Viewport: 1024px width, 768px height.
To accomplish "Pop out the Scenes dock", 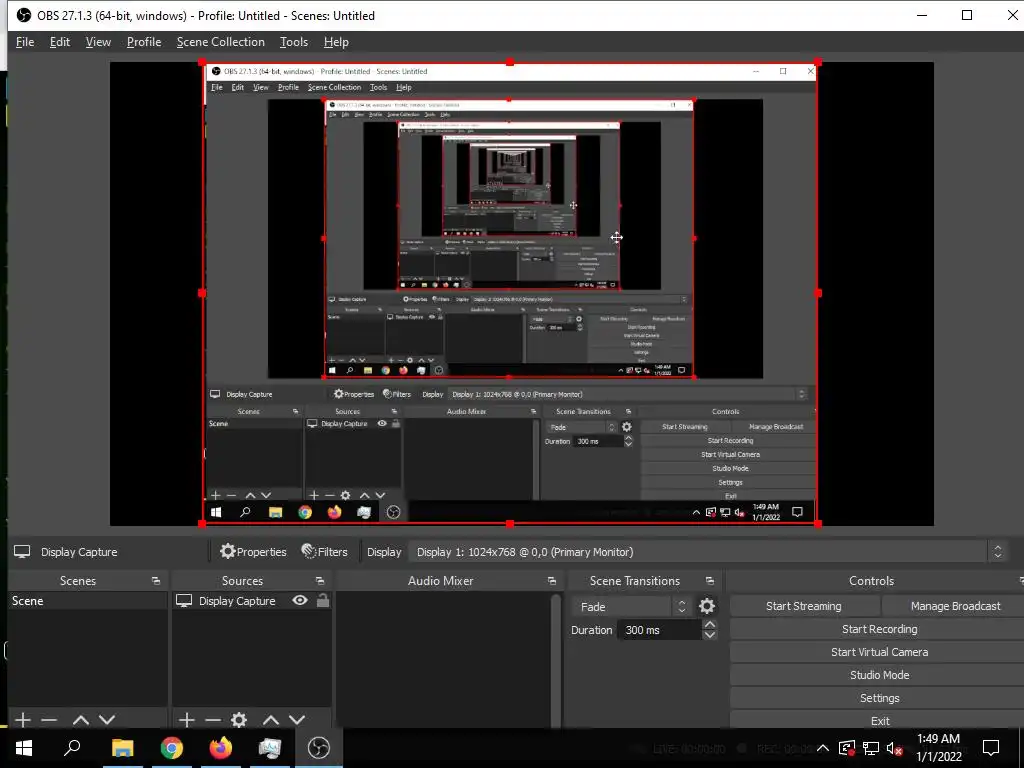I will pyautogui.click(x=155, y=581).
